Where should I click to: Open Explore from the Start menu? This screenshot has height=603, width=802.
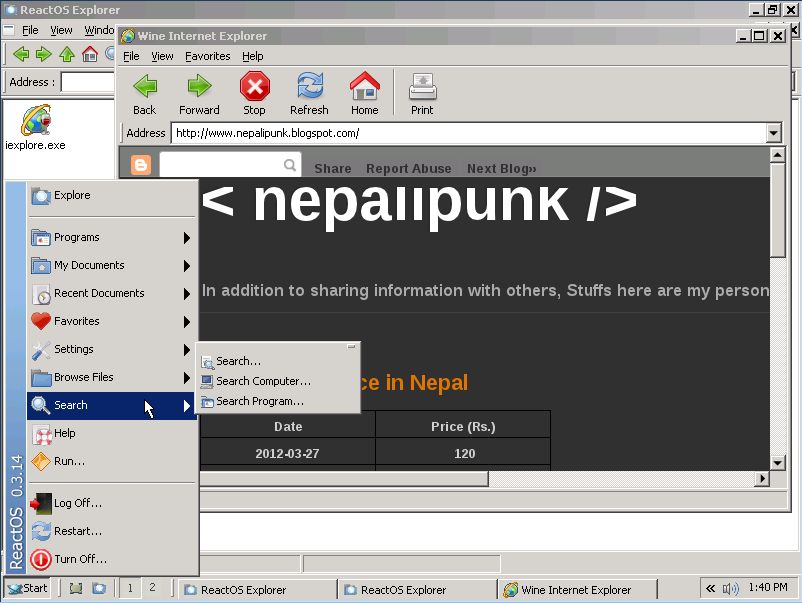click(112, 195)
